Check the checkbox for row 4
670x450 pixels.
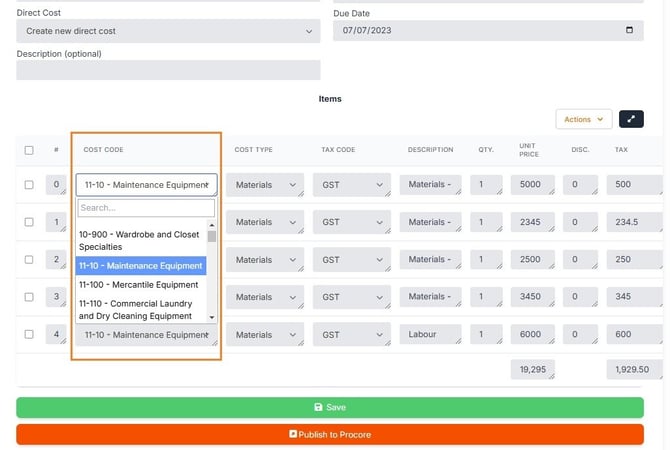click(x=29, y=334)
